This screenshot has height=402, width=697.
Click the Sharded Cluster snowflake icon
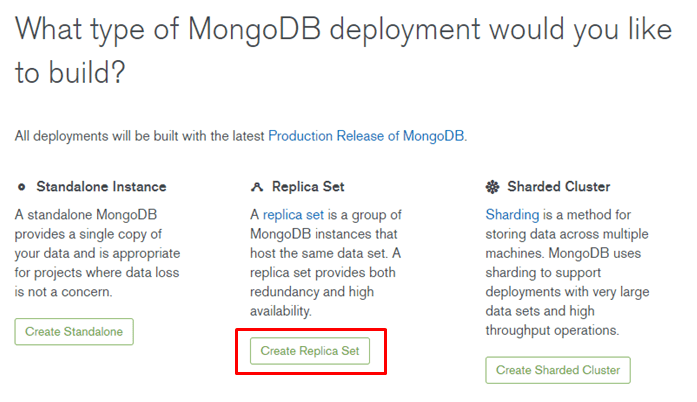pyautogui.click(x=492, y=187)
